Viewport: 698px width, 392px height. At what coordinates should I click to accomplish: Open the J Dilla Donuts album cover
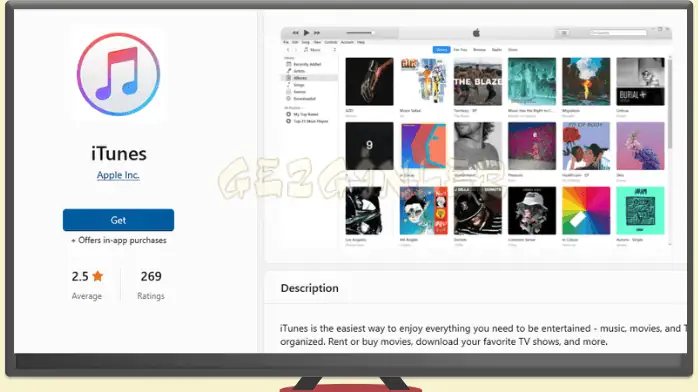coord(478,210)
